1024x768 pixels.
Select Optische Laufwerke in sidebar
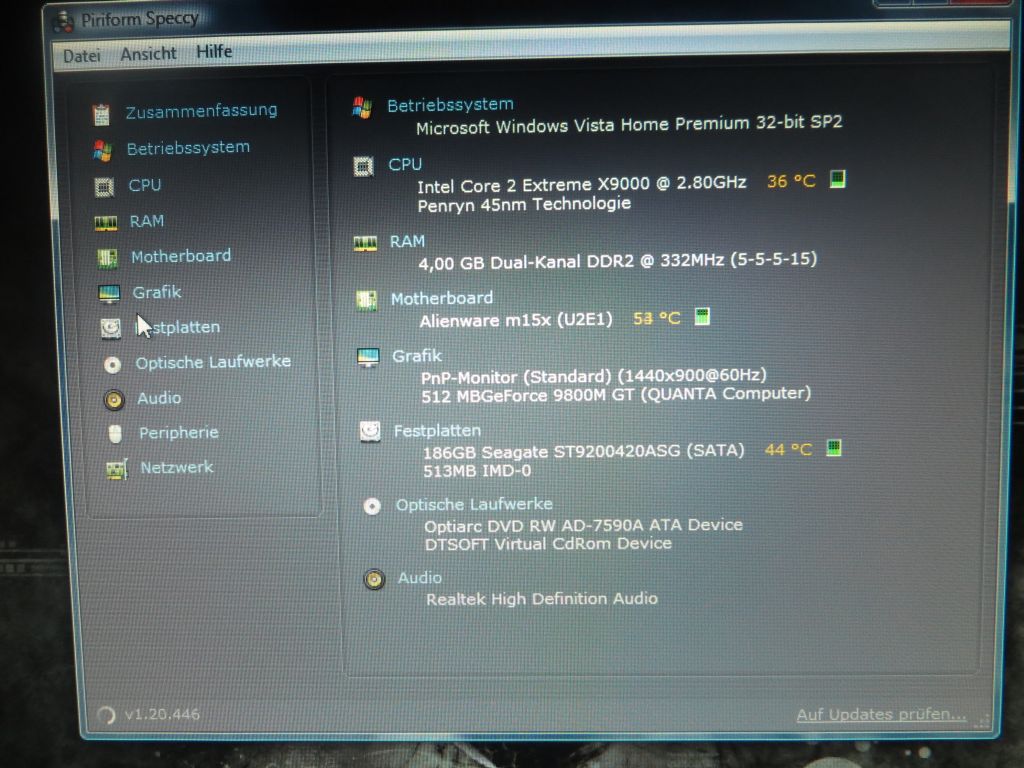pos(213,362)
